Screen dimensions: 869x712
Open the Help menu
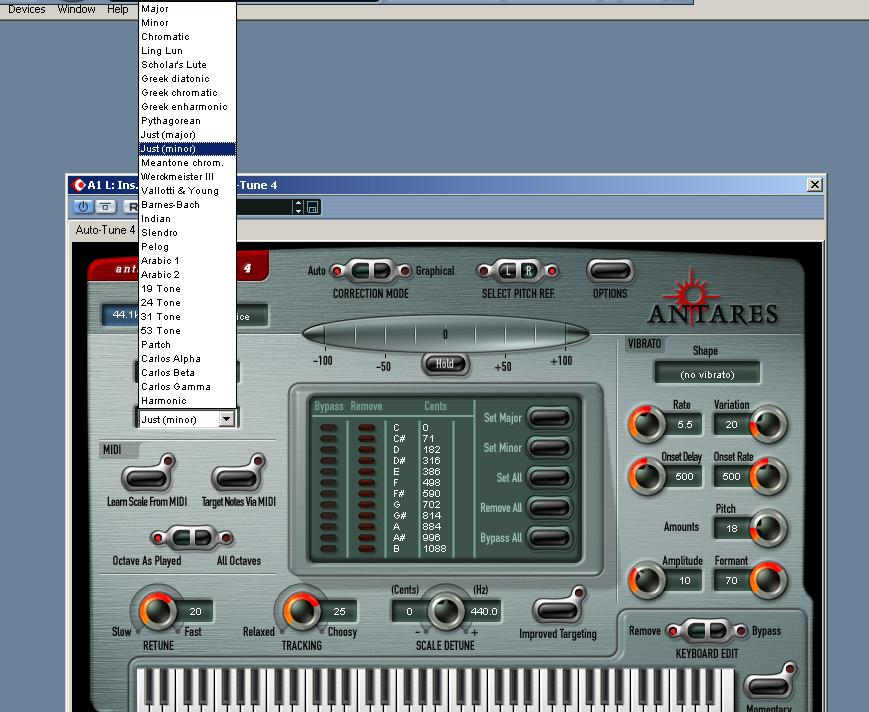[x=117, y=9]
